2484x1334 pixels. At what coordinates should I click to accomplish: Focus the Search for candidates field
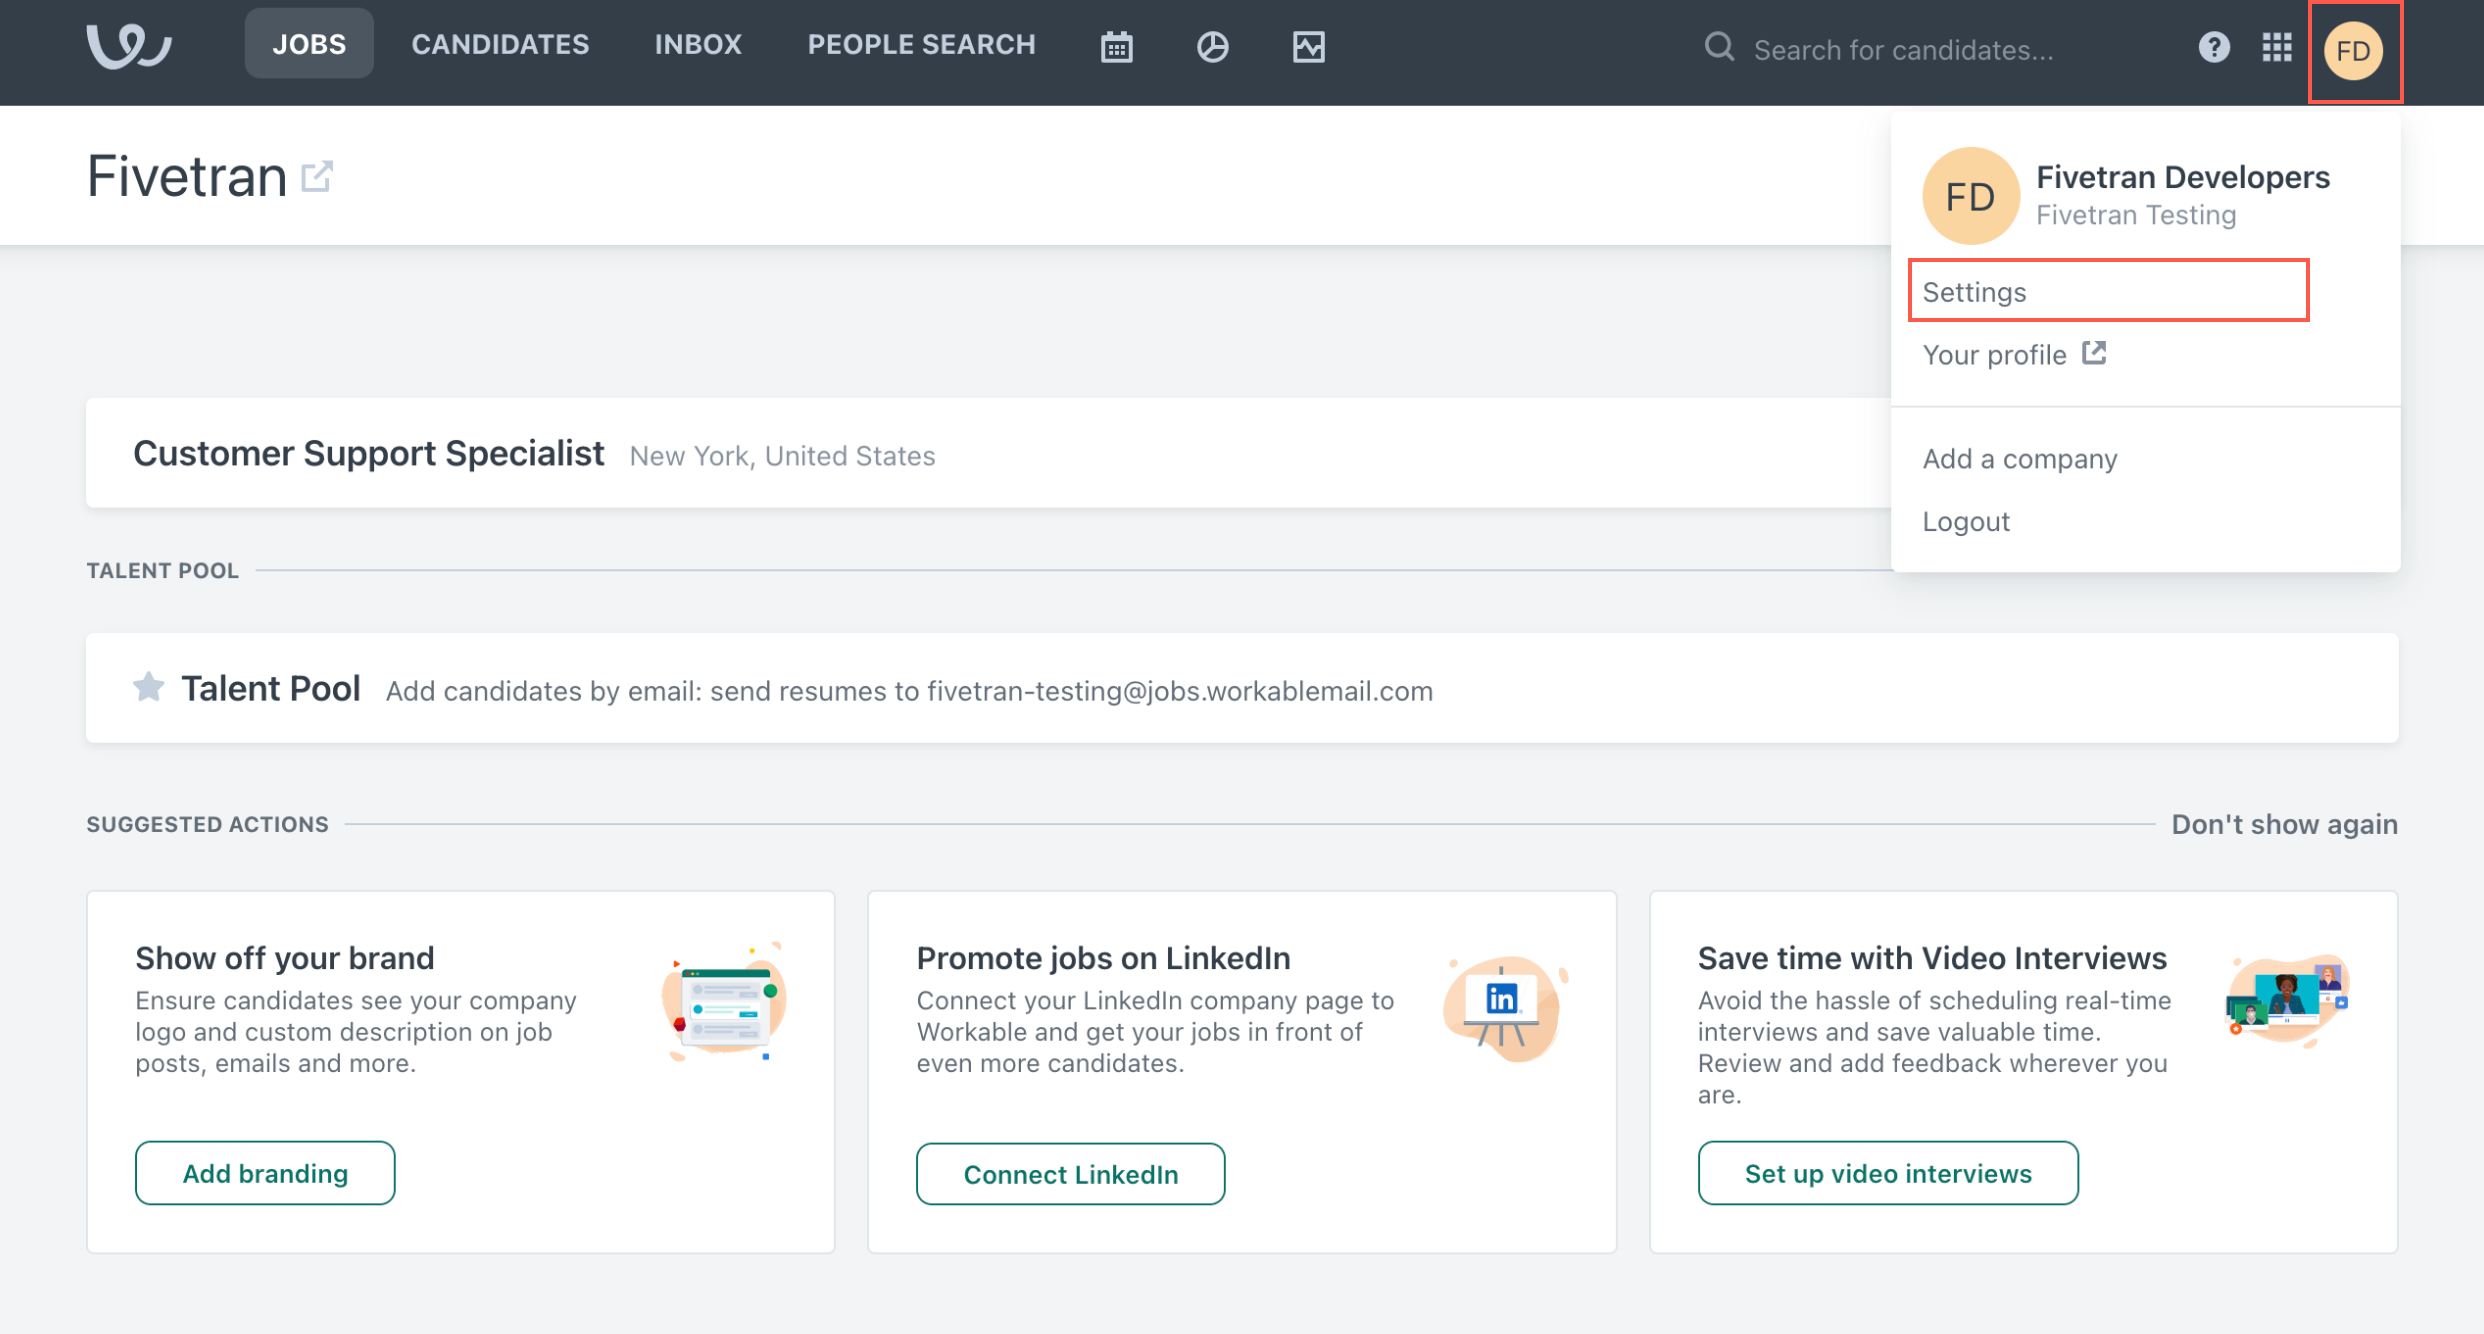[1902, 49]
